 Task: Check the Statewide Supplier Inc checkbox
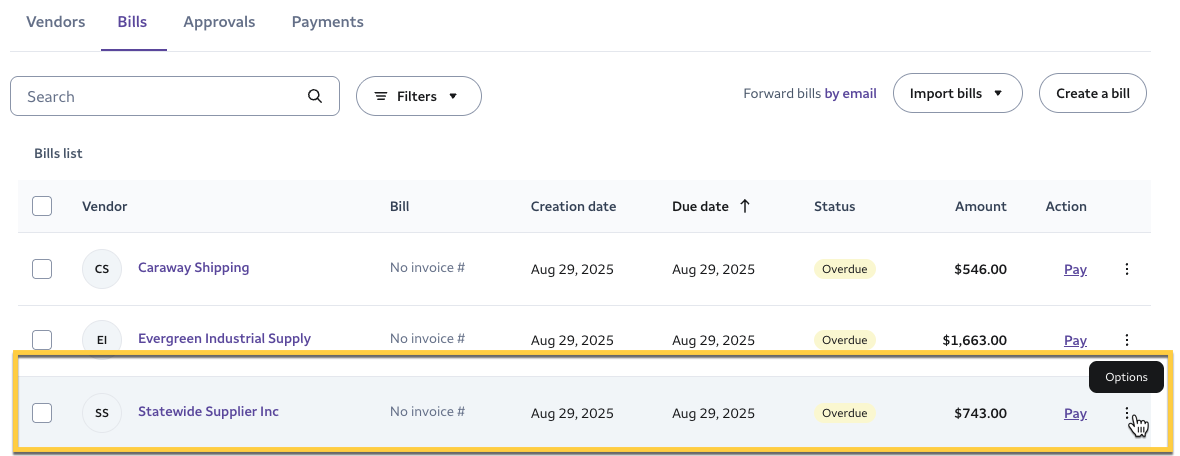pos(42,413)
